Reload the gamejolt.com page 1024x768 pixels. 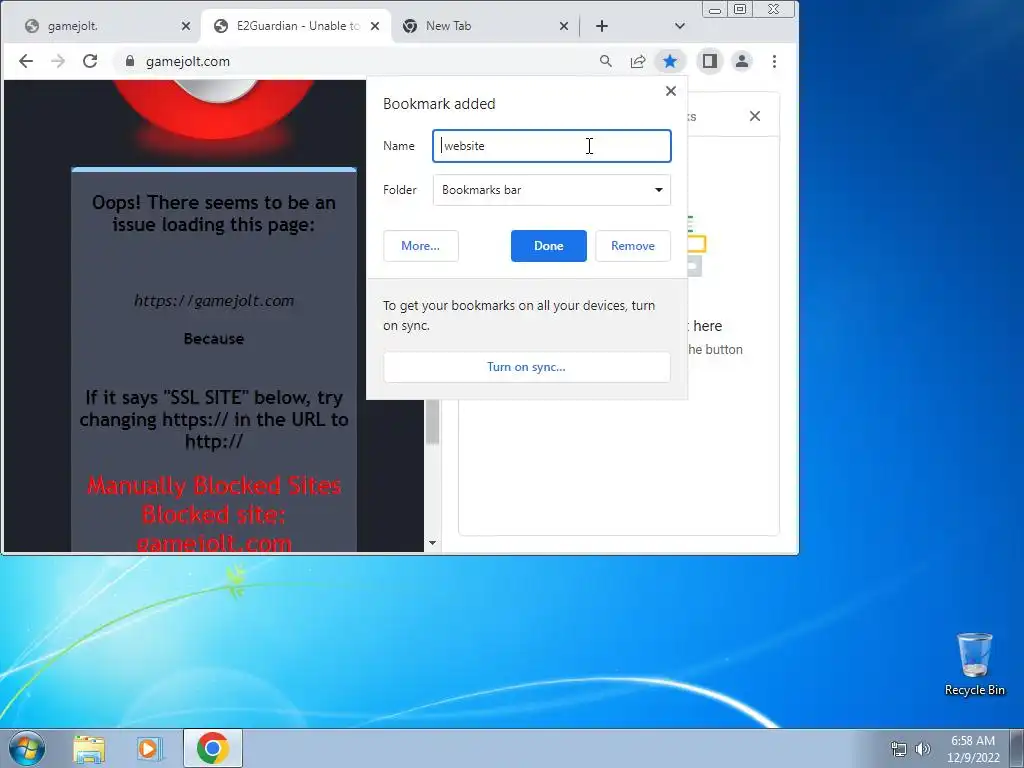coord(90,61)
